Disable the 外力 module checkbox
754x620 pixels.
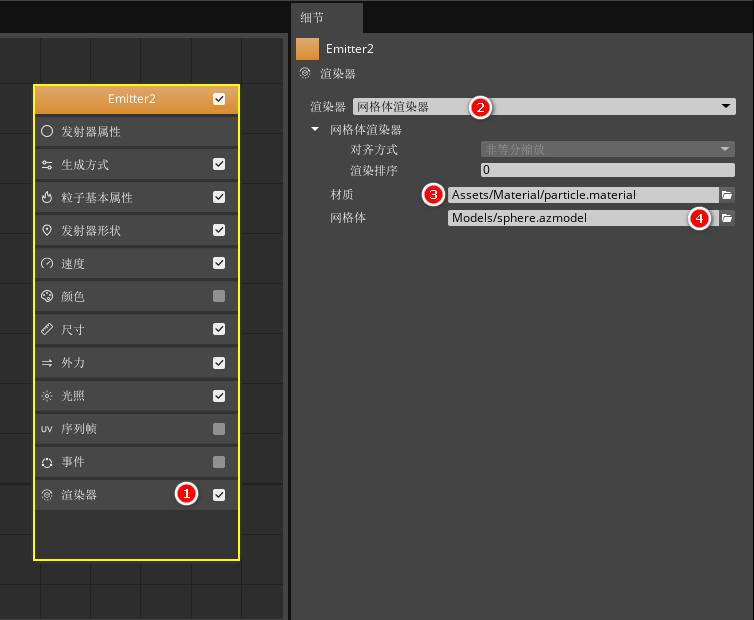tap(219, 363)
